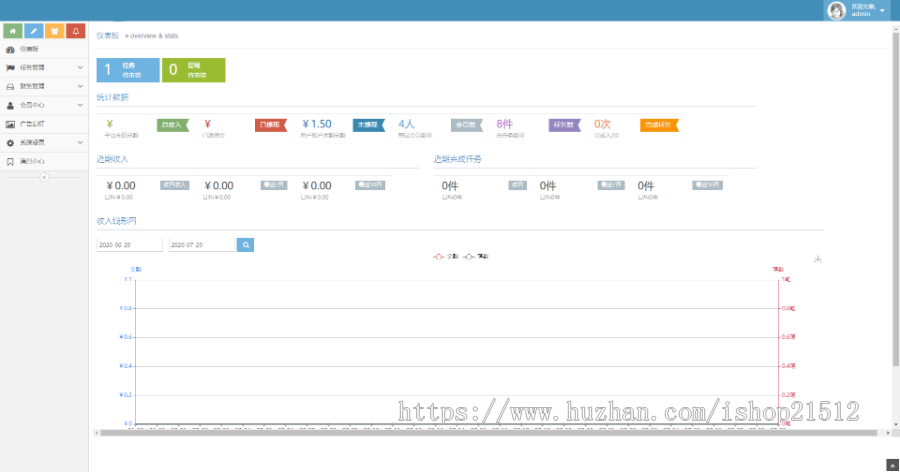
Task: Click the blue pencil edit shortcut button
Action: click(34, 31)
